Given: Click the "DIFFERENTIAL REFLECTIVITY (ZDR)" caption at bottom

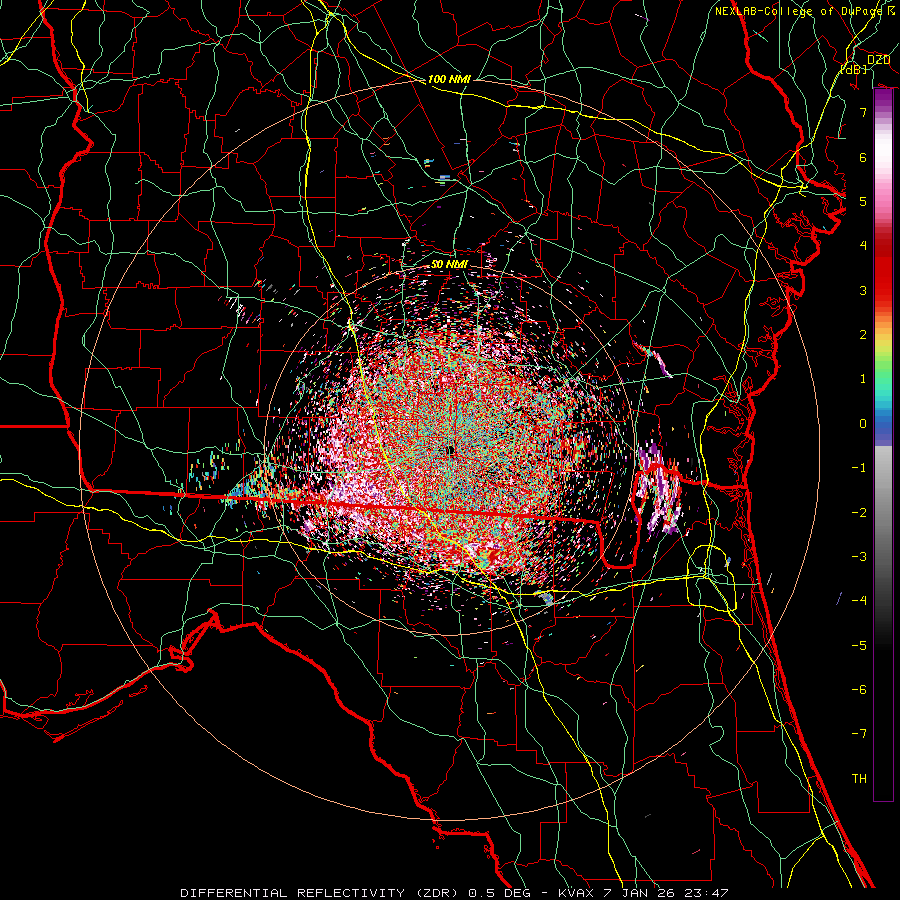Looking at the screenshot, I should coord(320,893).
